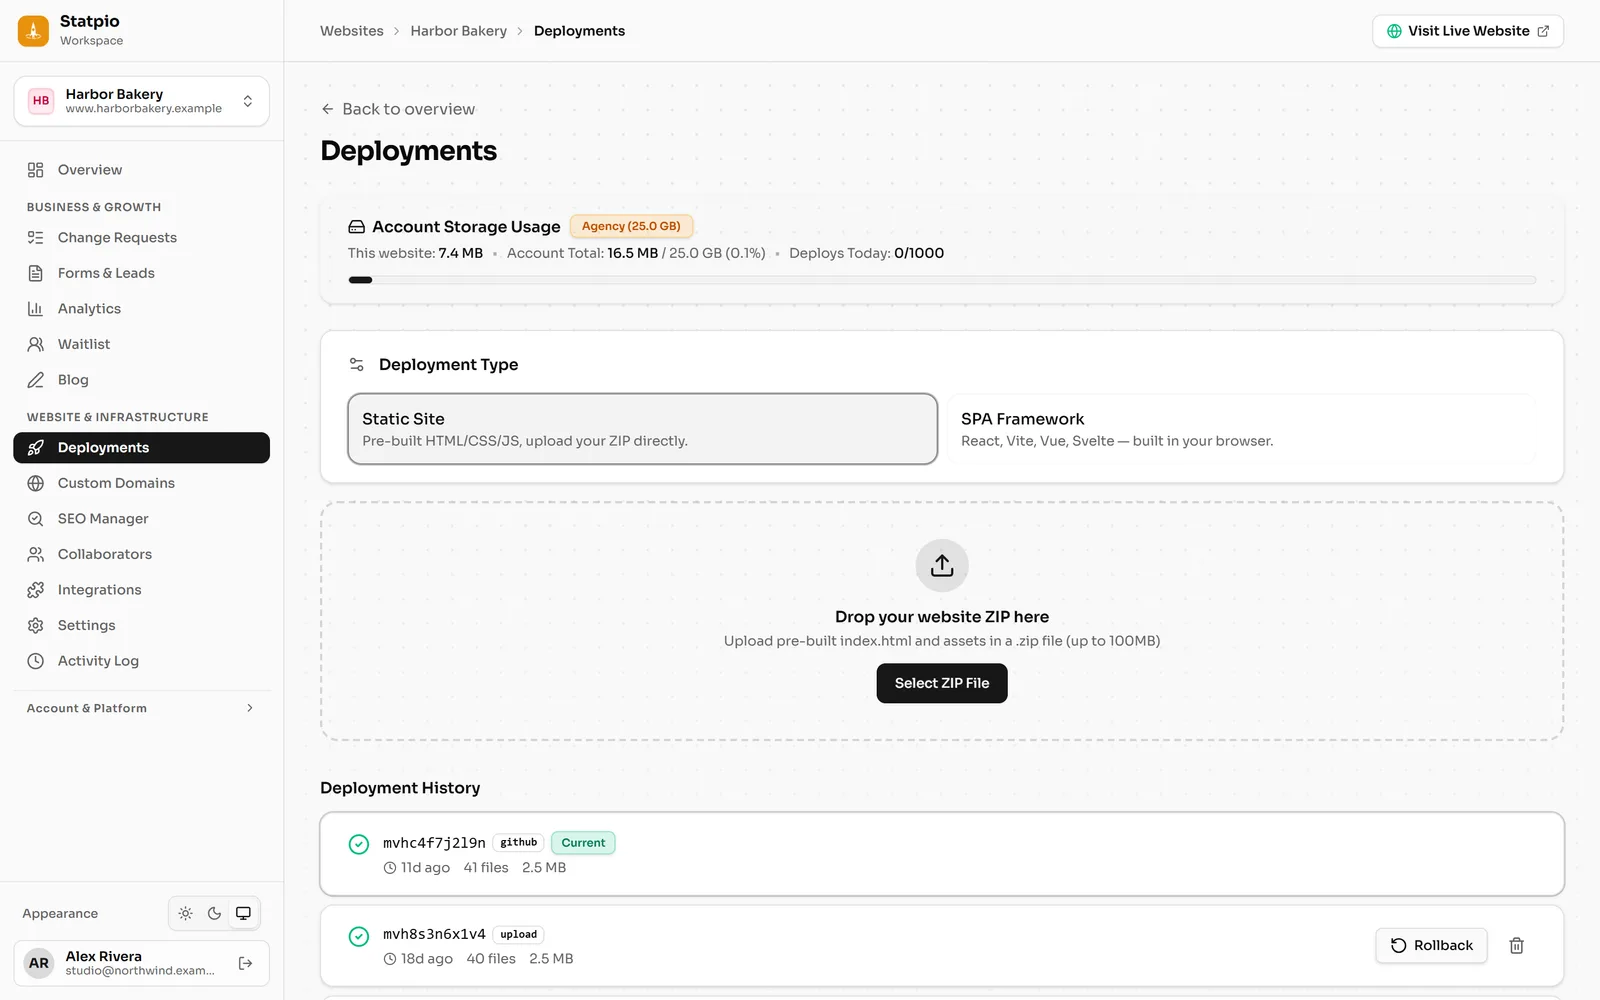The image size is (1600, 1000).
Task: Click the Activity Log clock icon
Action: [36, 661]
